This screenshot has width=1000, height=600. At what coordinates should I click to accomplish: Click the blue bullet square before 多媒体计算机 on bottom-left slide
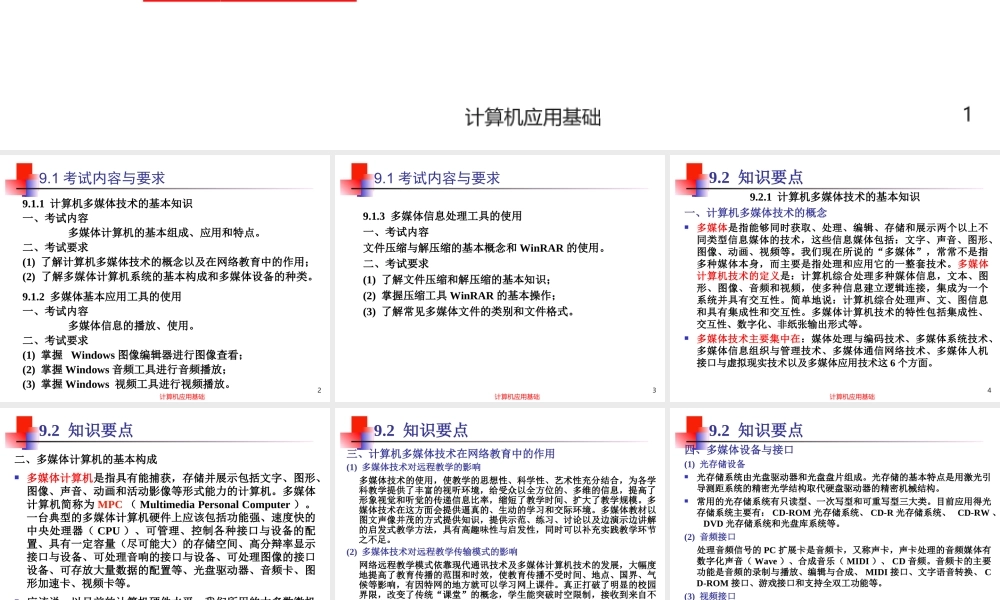(x=15, y=476)
